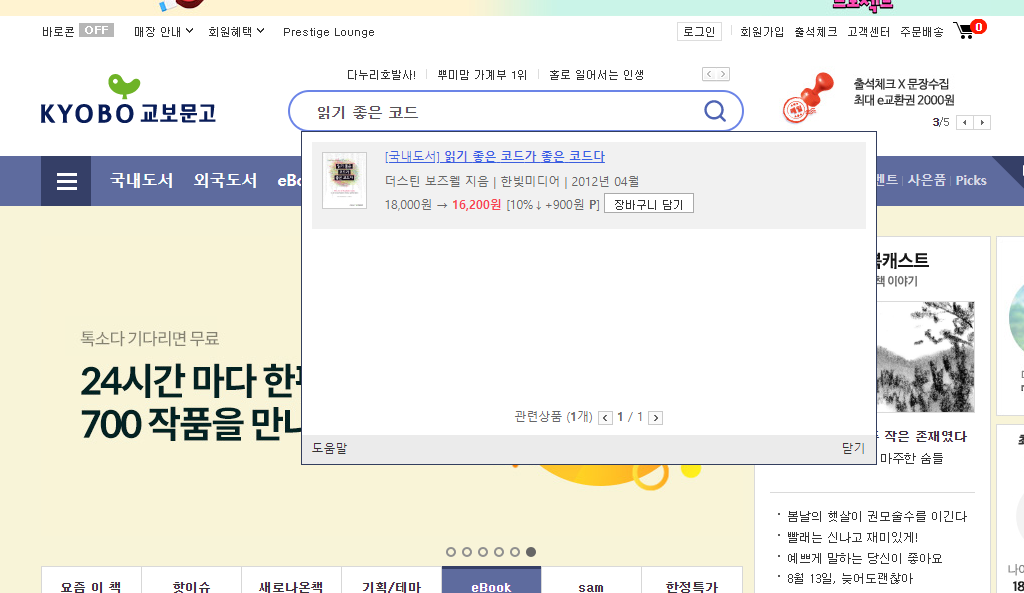
Task: Click the hamburger menu icon
Action: (66, 181)
